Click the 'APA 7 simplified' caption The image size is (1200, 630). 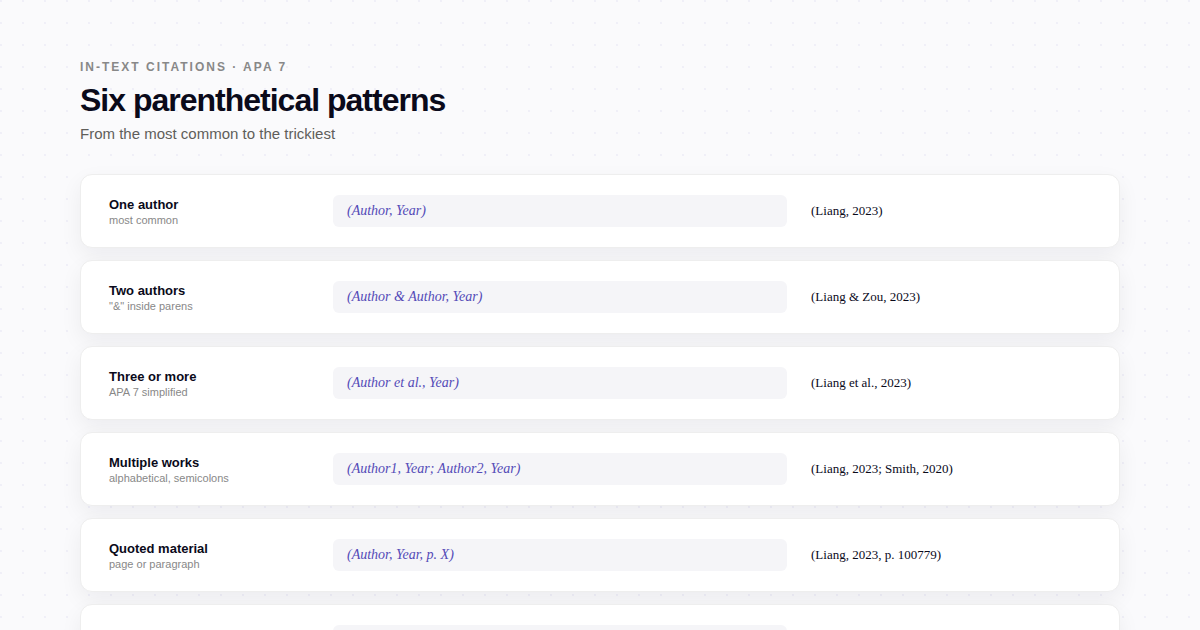(x=148, y=392)
